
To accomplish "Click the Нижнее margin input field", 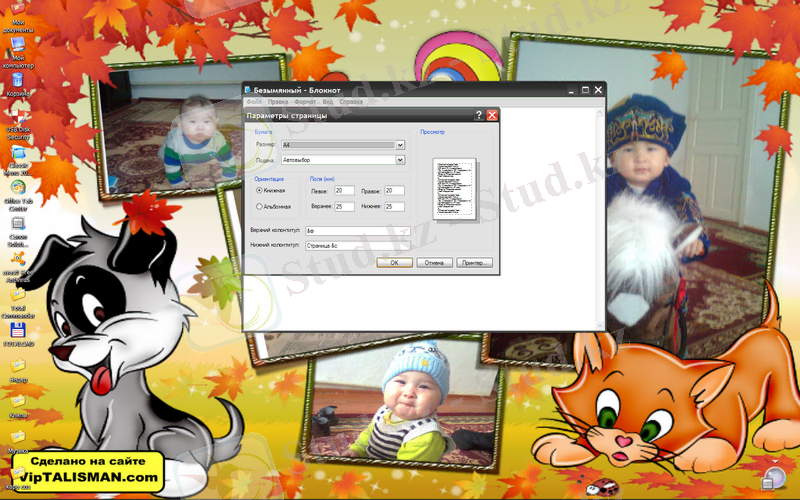I will (394, 207).
